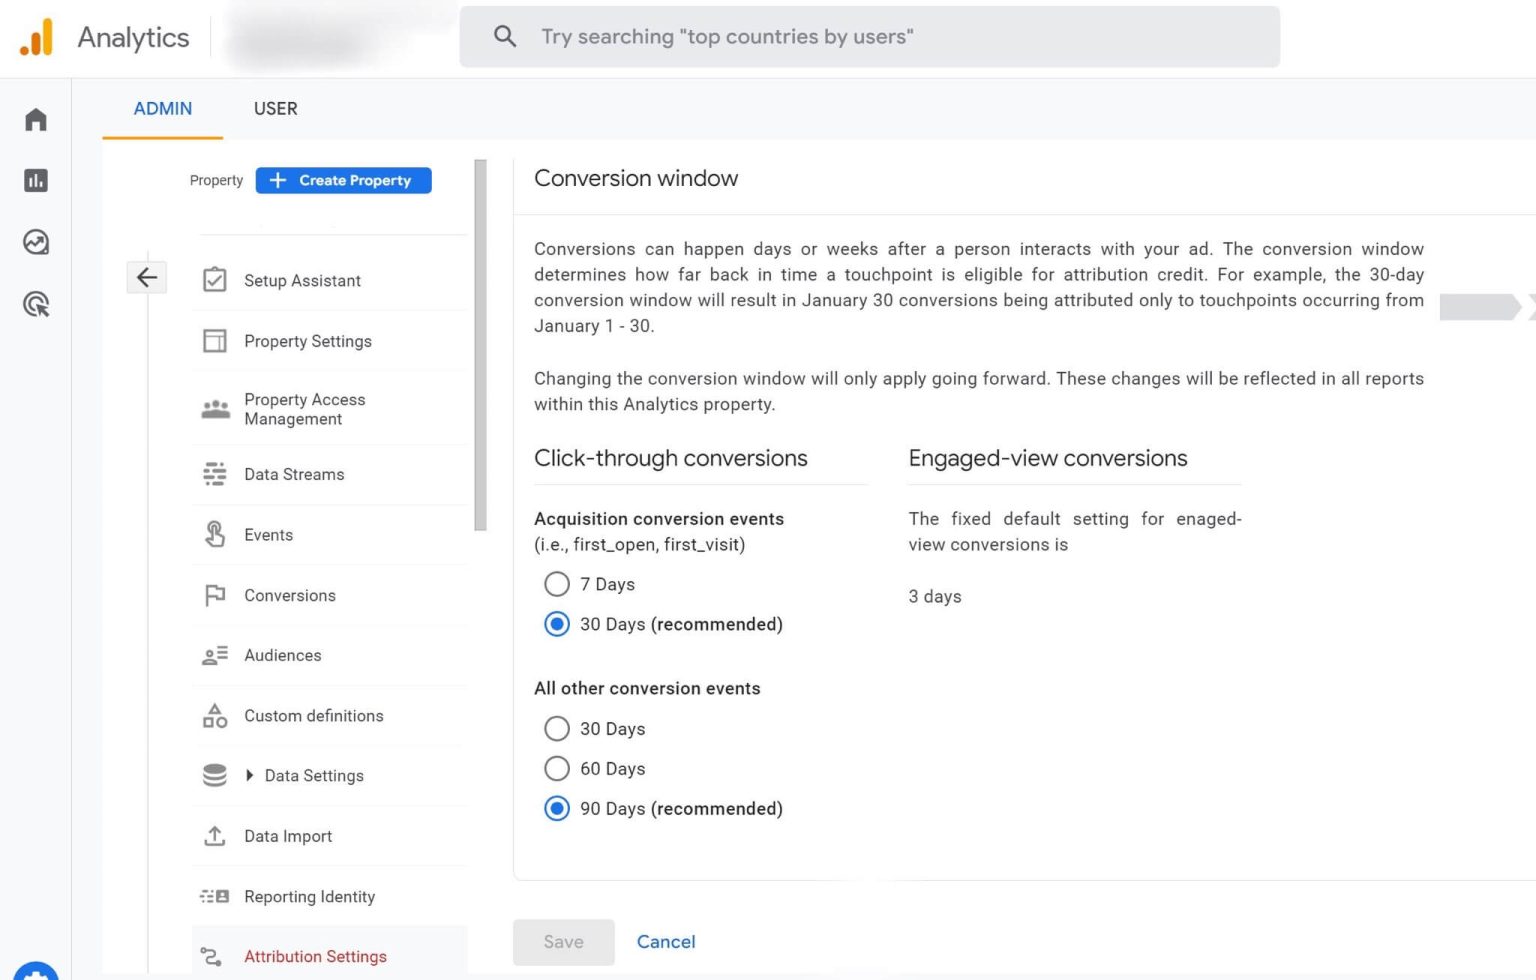
Task: Choose 60 Days for other conversion events
Action: (557, 768)
